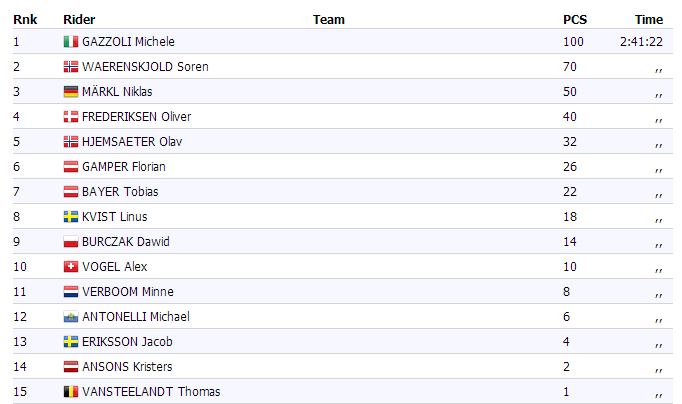
Task: Click the Time column header
Action: (x=649, y=19)
